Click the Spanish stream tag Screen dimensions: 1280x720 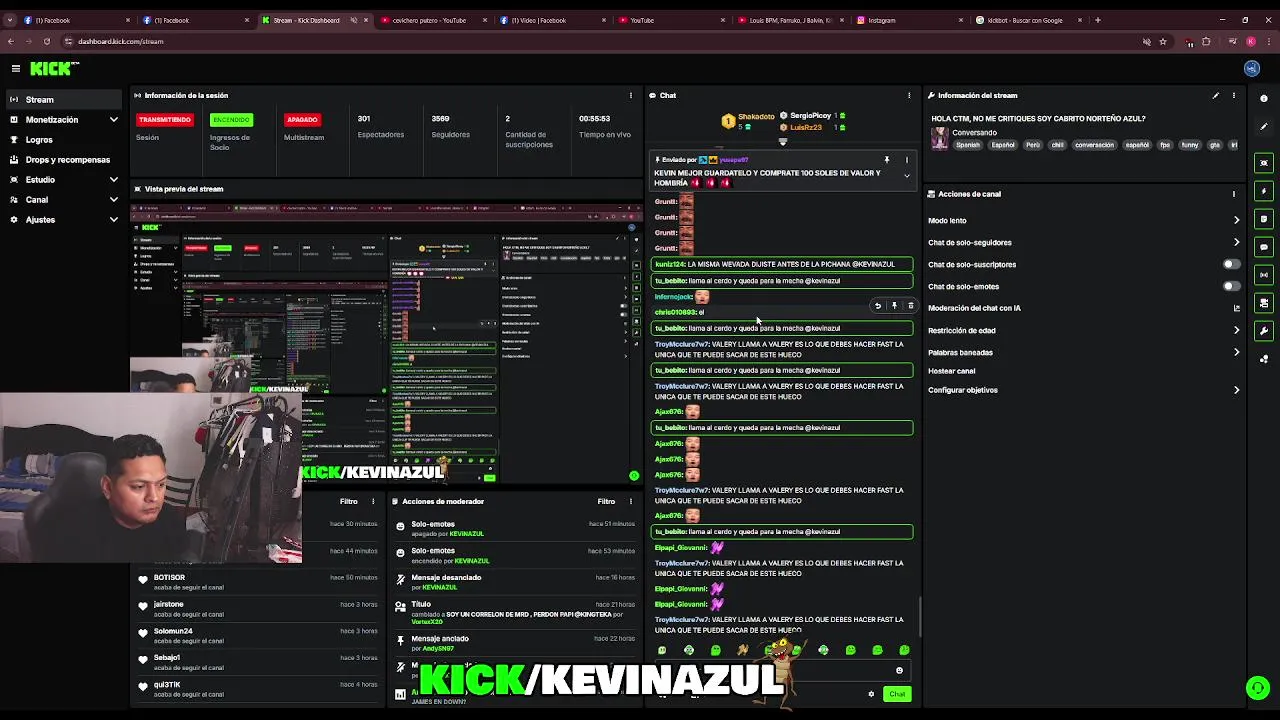968,145
